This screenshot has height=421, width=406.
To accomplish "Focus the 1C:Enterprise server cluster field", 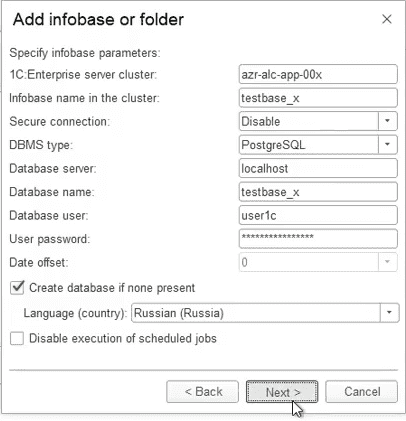I will click(x=318, y=74).
